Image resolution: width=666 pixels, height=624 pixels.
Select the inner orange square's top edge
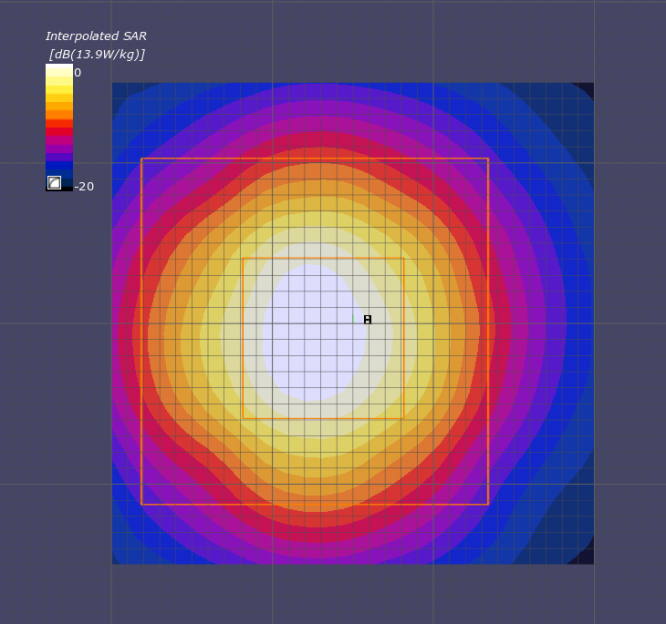coord(323,258)
